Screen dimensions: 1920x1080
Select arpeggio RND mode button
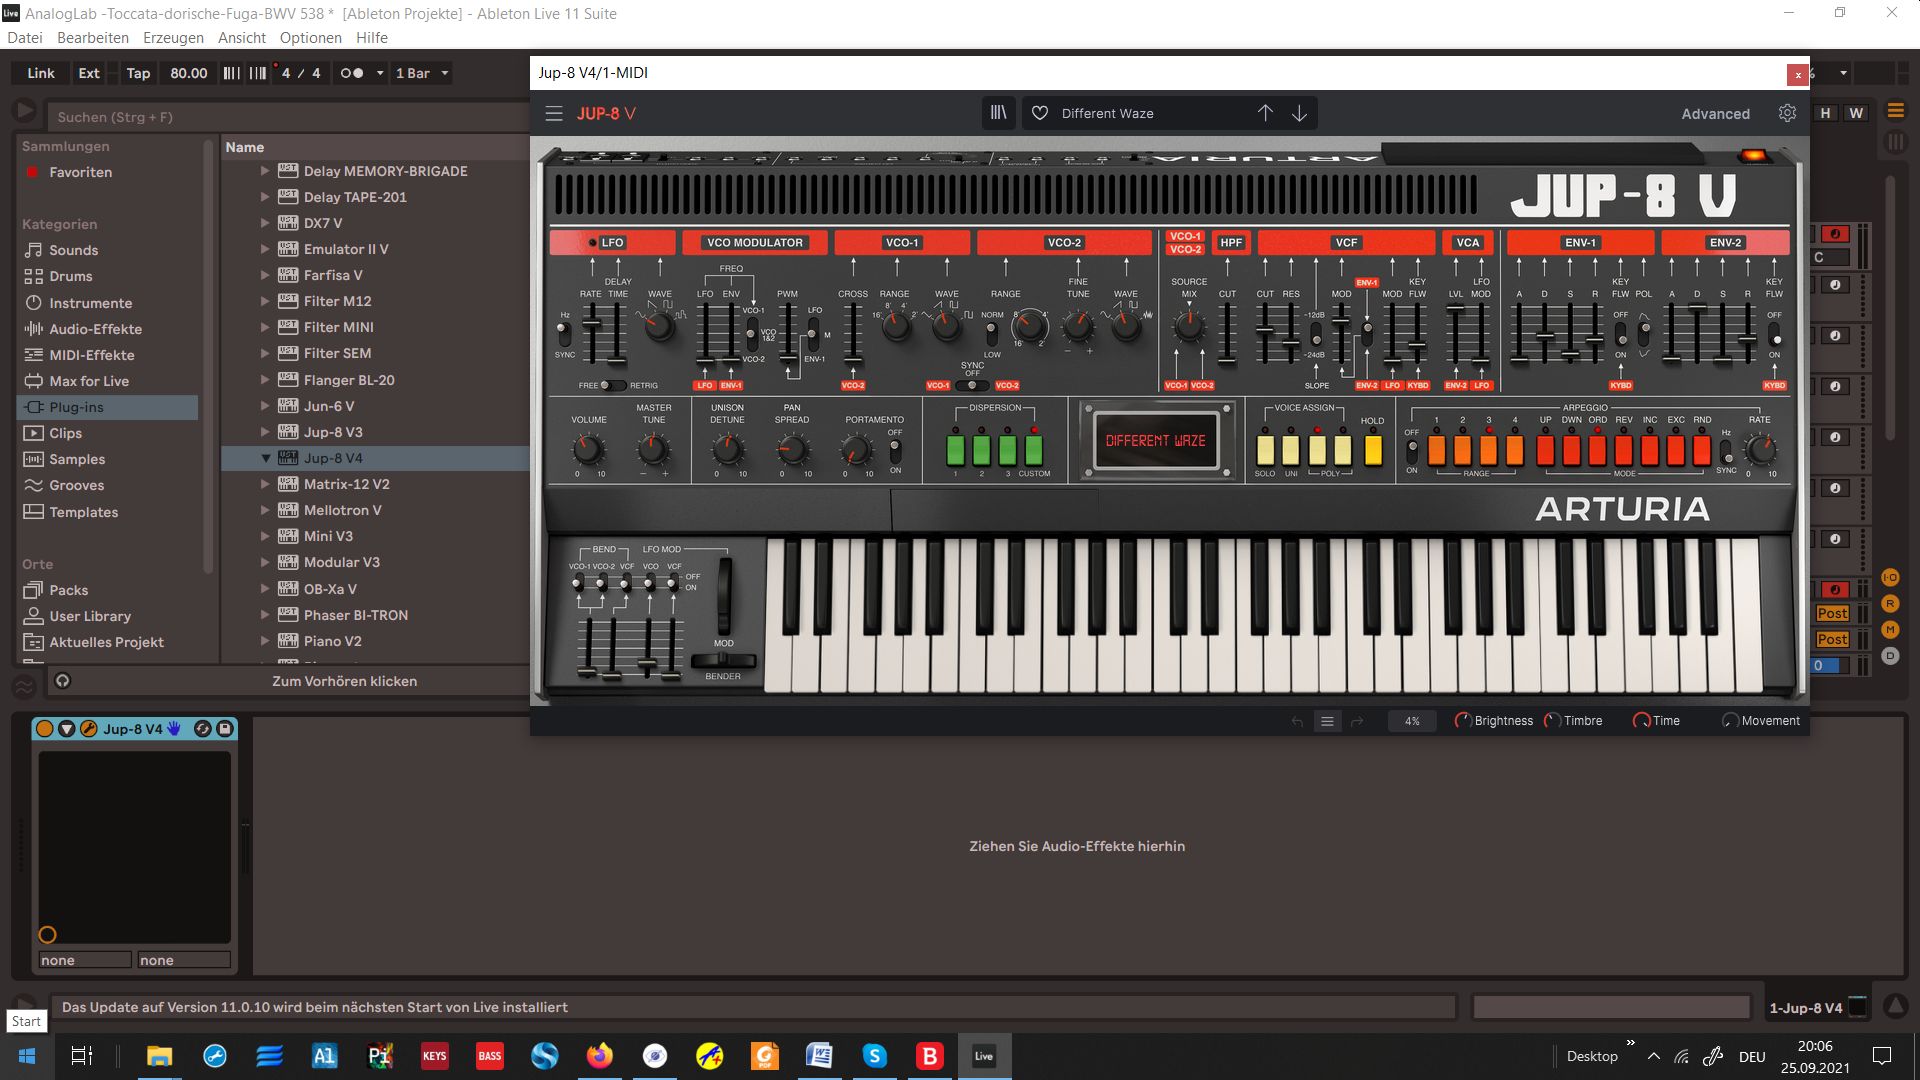coord(1702,450)
